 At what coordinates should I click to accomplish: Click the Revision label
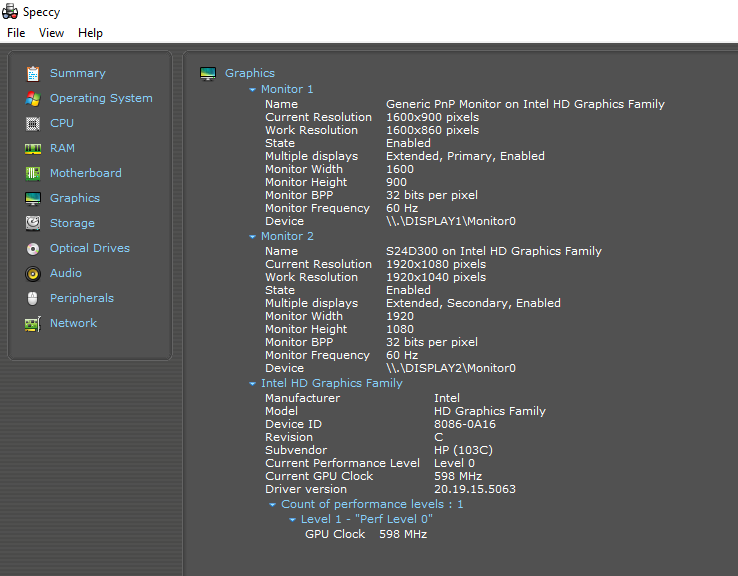pyautogui.click(x=289, y=437)
